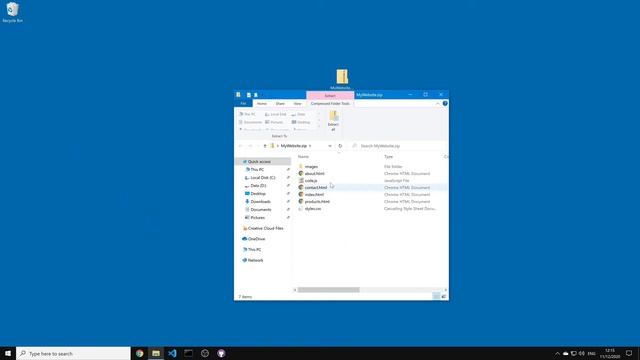Open the terminal app on the taskbar
The width and height of the screenshot is (640, 360).
tap(189, 353)
